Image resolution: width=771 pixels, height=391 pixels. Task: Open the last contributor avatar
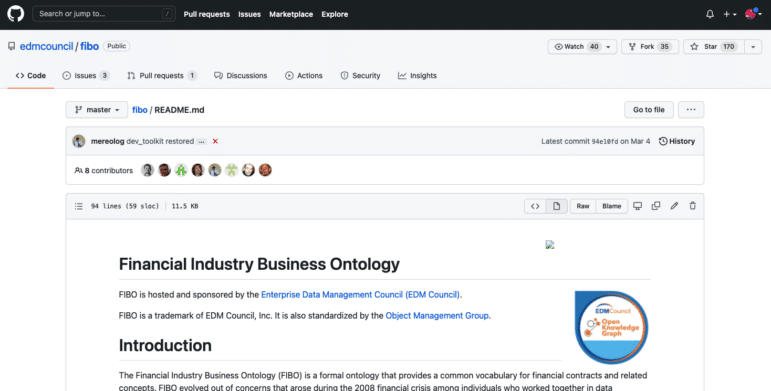[265, 170]
